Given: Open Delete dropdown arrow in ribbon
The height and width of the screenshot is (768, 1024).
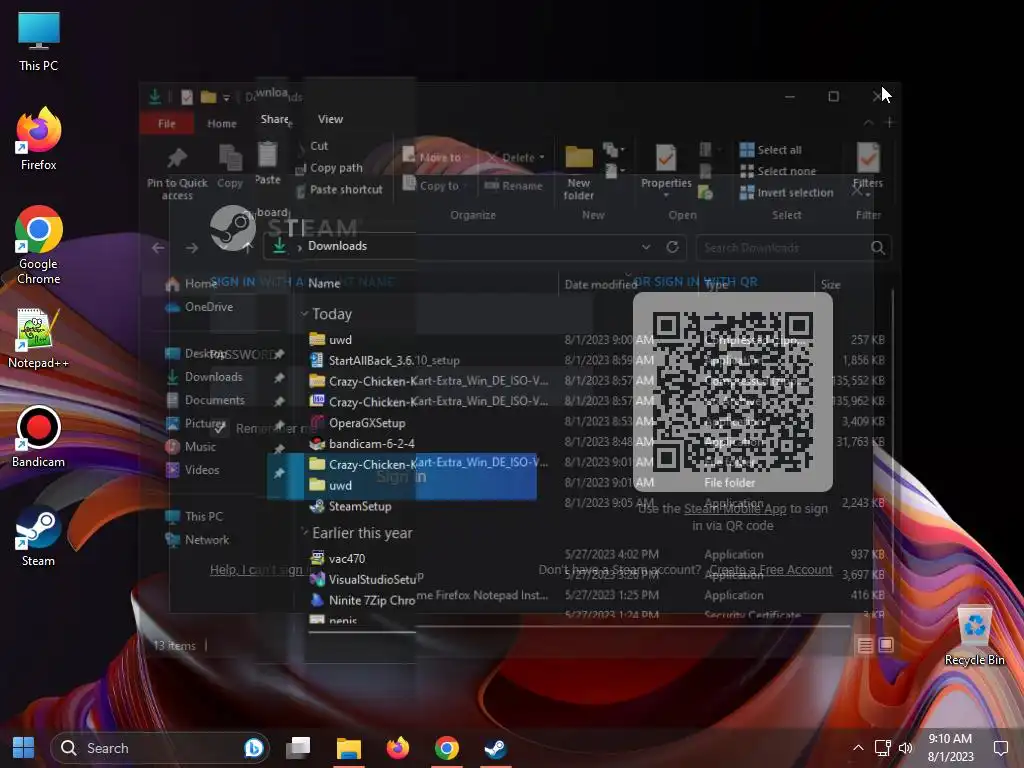Looking at the screenshot, I should pos(541,157).
